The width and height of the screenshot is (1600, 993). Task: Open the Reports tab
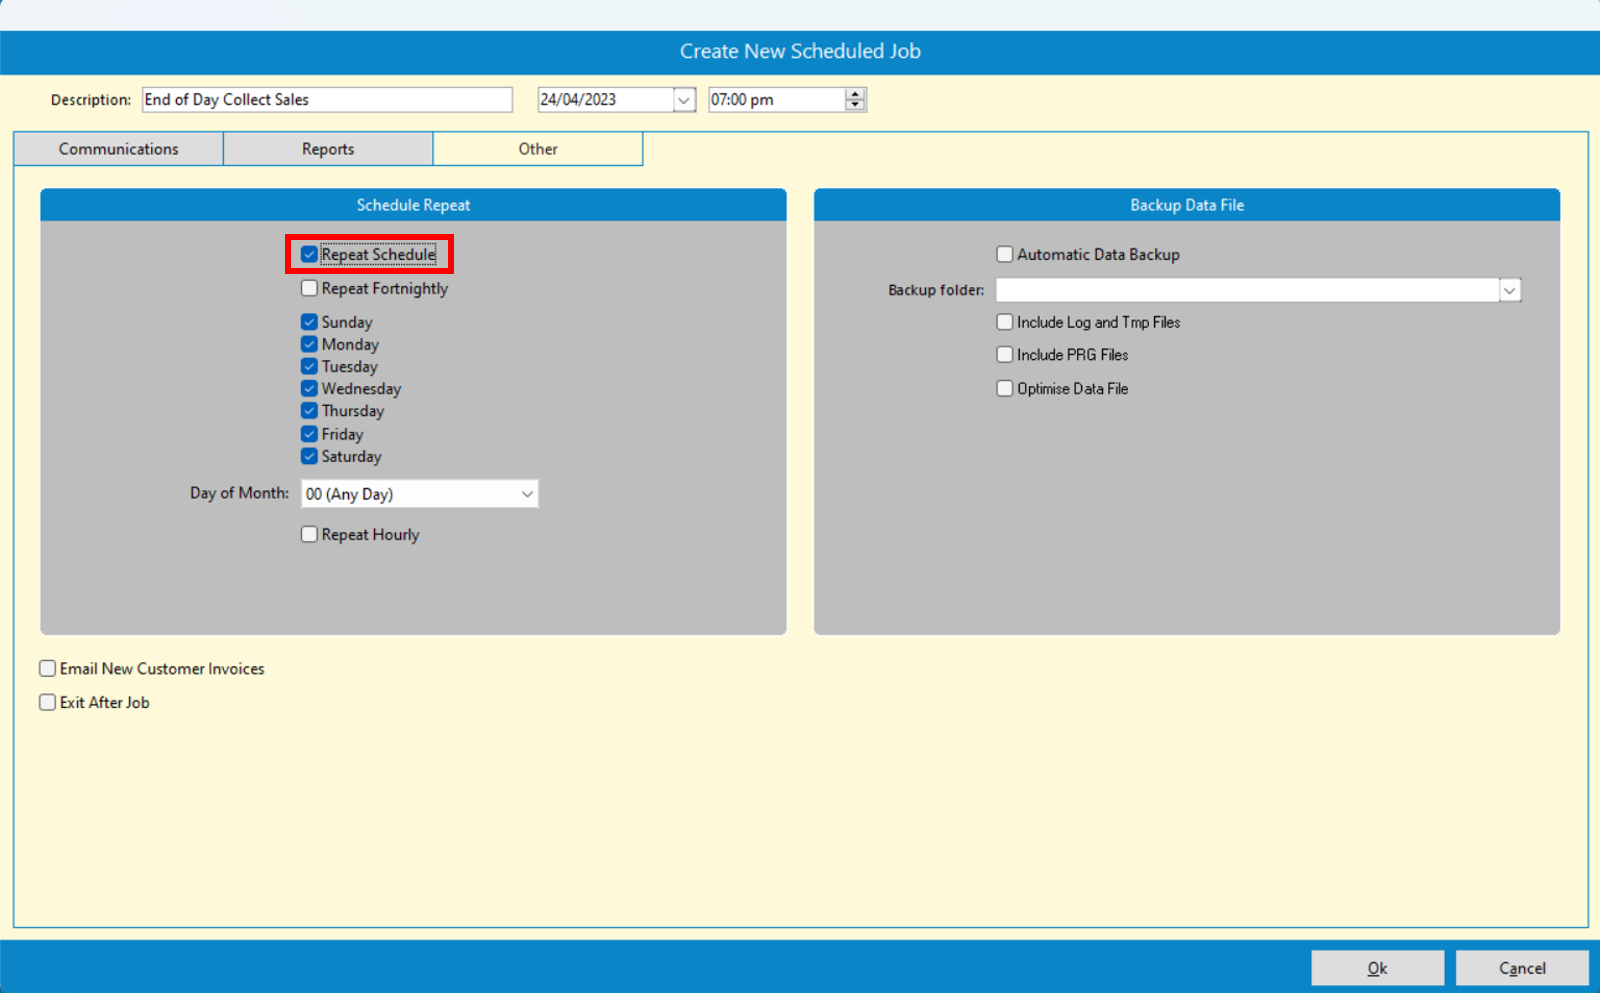point(328,149)
